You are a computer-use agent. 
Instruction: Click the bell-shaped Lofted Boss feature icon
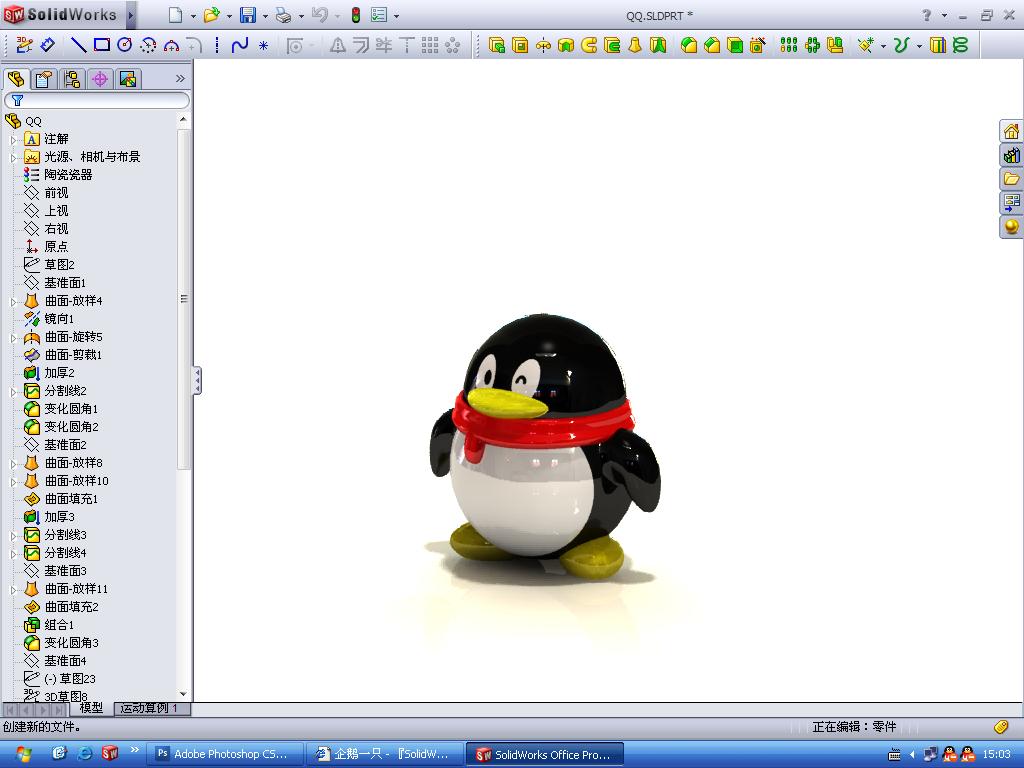coord(635,44)
